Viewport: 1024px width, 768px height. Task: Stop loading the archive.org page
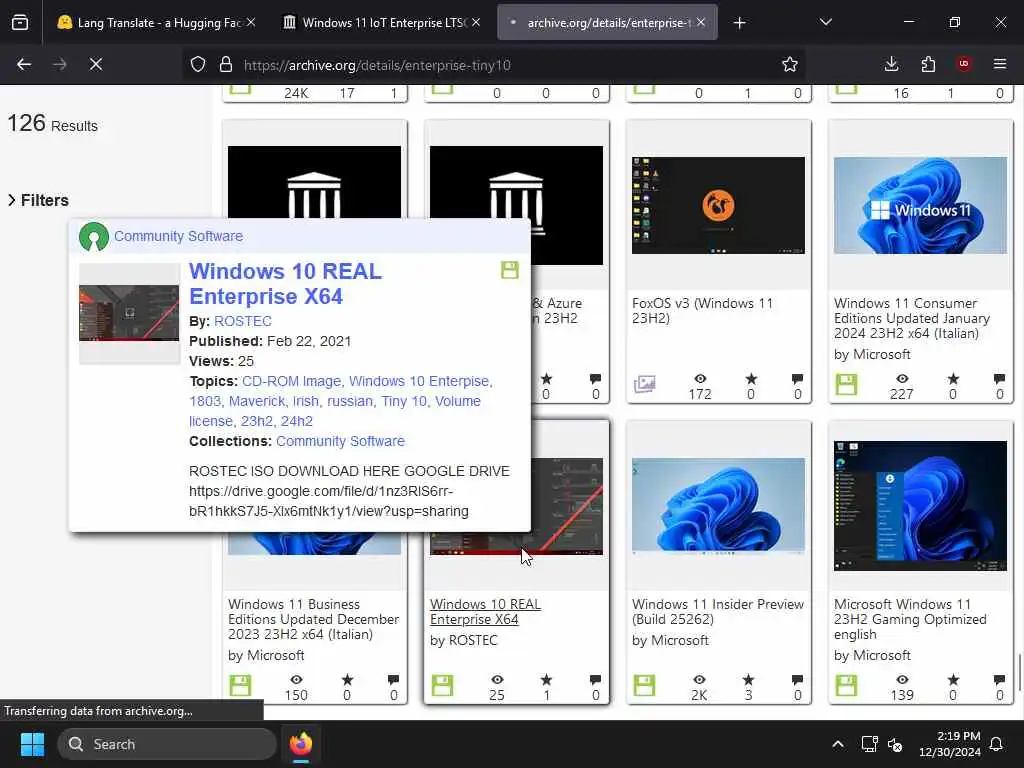tap(95, 64)
